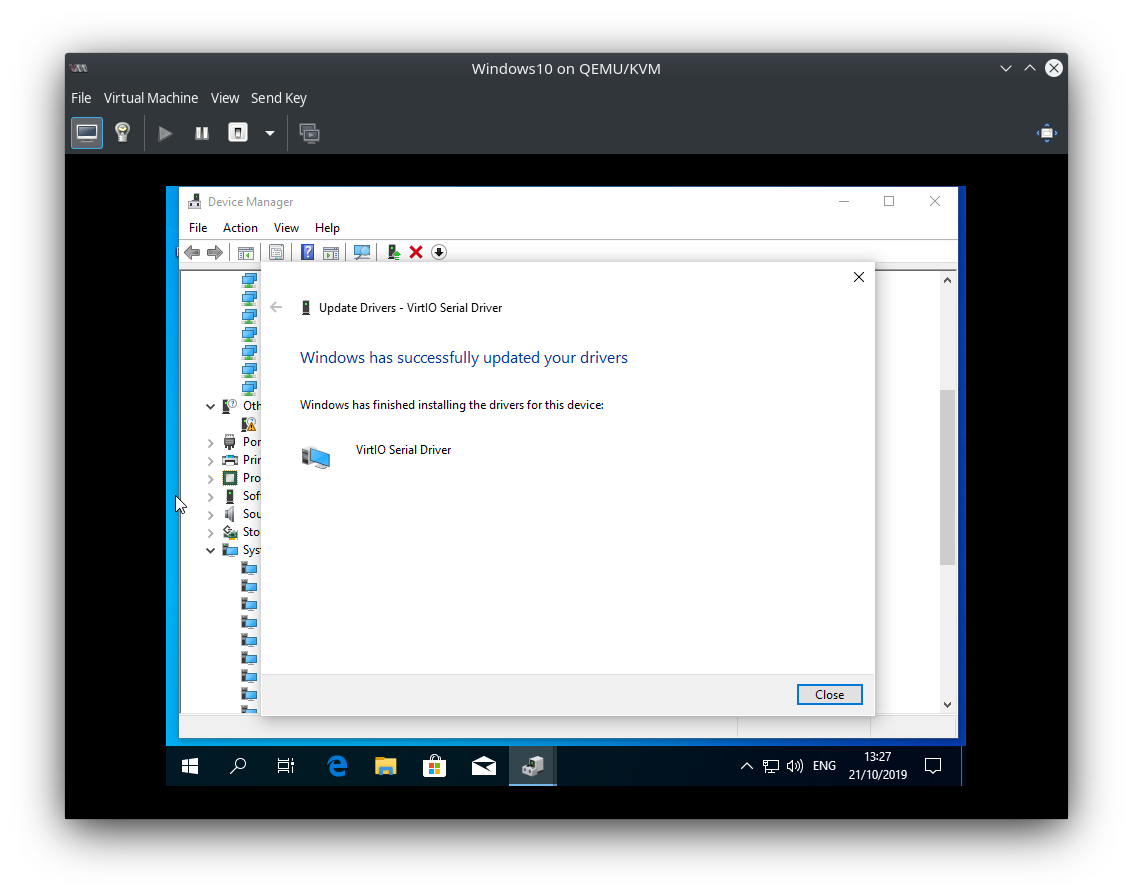Open the Action Center notifications icon

tap(933, 766)
